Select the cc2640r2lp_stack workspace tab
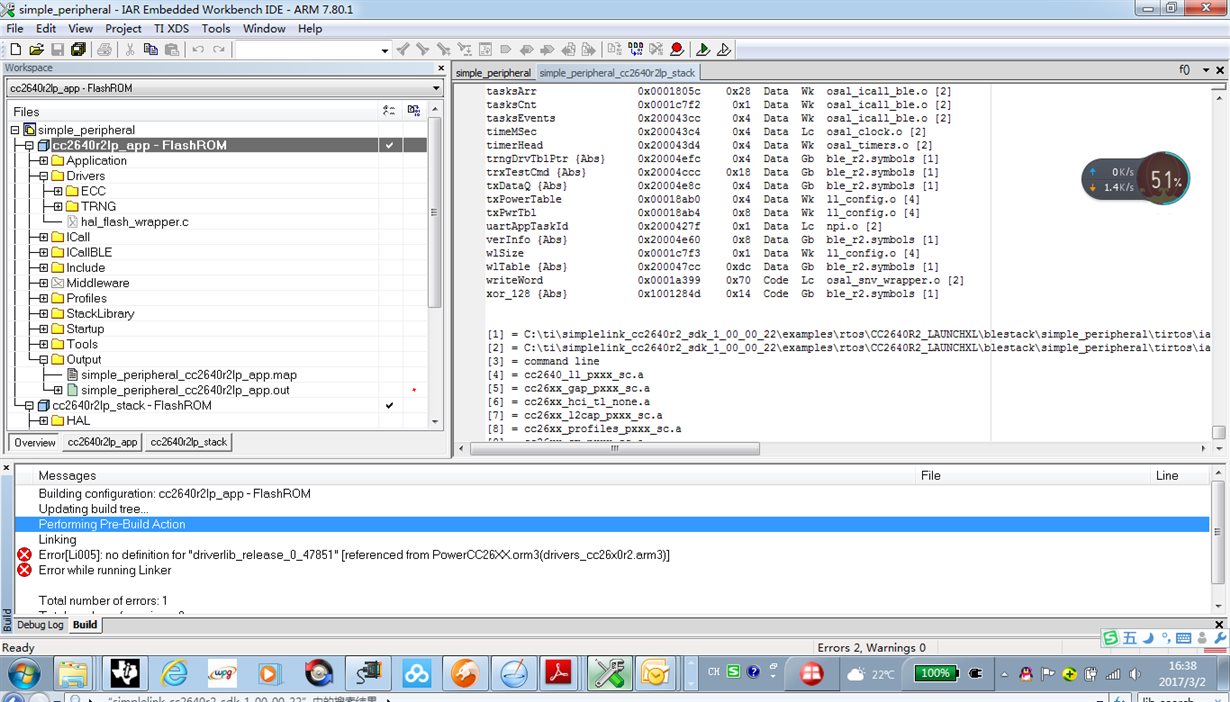 point(189,442)
